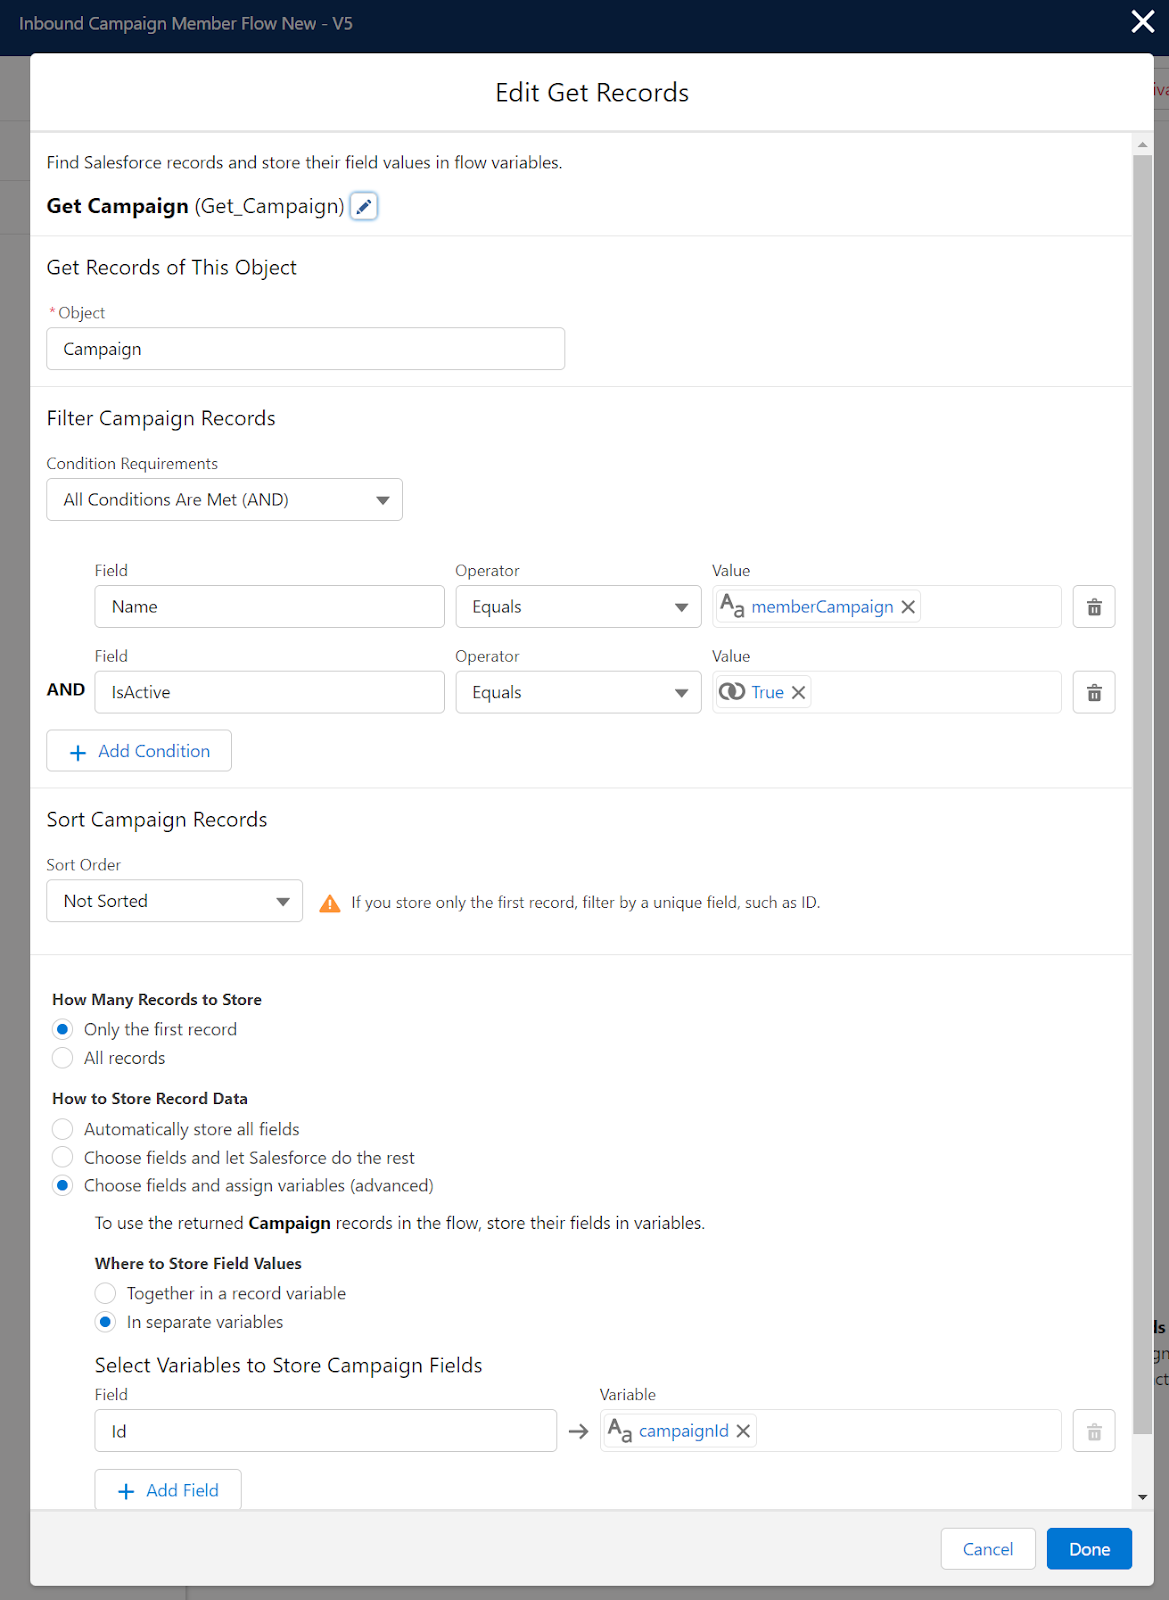Click the trash icon on Id field row
The image size is (1169, 1600).
click(x=1093, y=1432)
